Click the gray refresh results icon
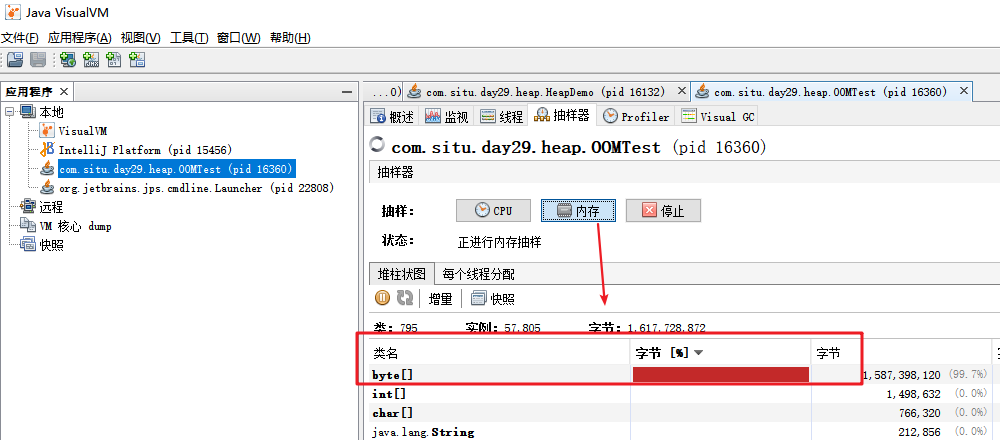The image size is (1000, 440). point(404,298)
